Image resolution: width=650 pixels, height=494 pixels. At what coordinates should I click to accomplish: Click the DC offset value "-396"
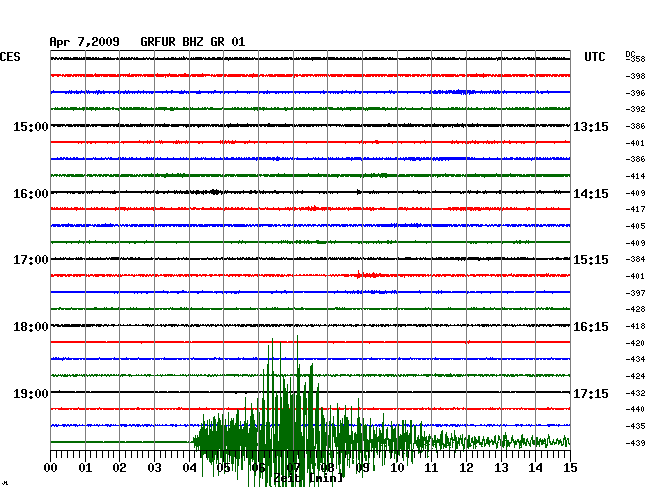pos(635,93)
